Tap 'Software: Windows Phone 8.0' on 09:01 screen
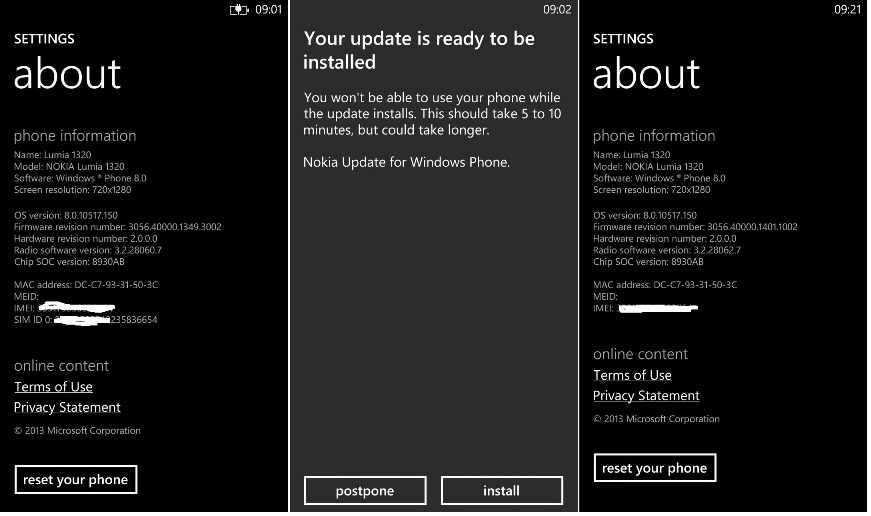This screenshot has height=516, width=871. (x=81, y=178)
